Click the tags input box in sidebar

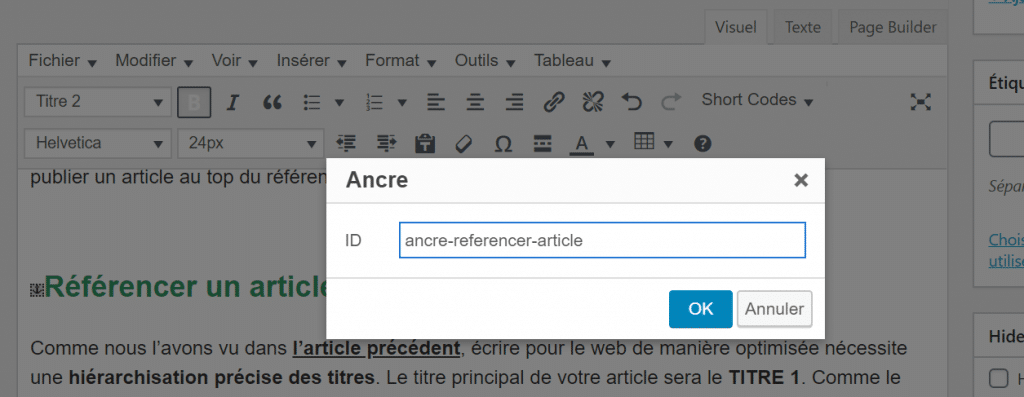(x=1006, y=139)
